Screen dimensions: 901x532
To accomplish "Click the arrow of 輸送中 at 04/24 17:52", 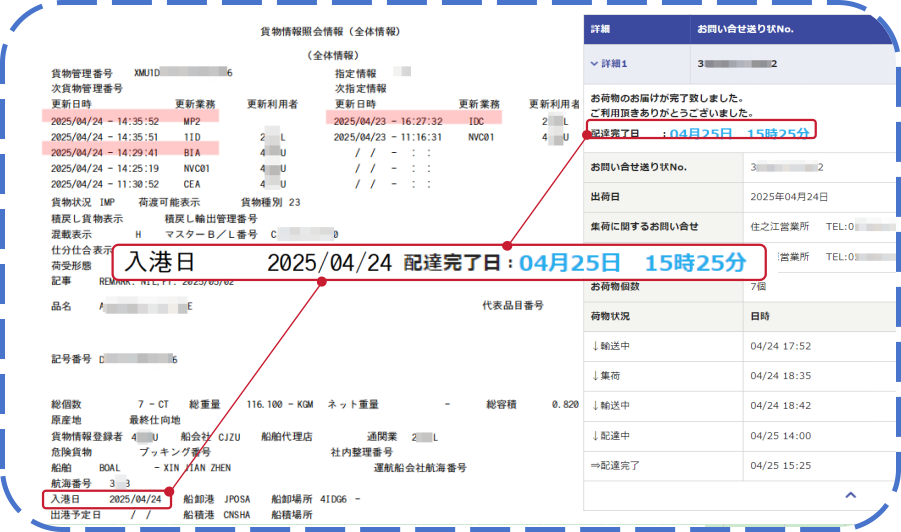I will pyautogui.click(x=595, y=346).
